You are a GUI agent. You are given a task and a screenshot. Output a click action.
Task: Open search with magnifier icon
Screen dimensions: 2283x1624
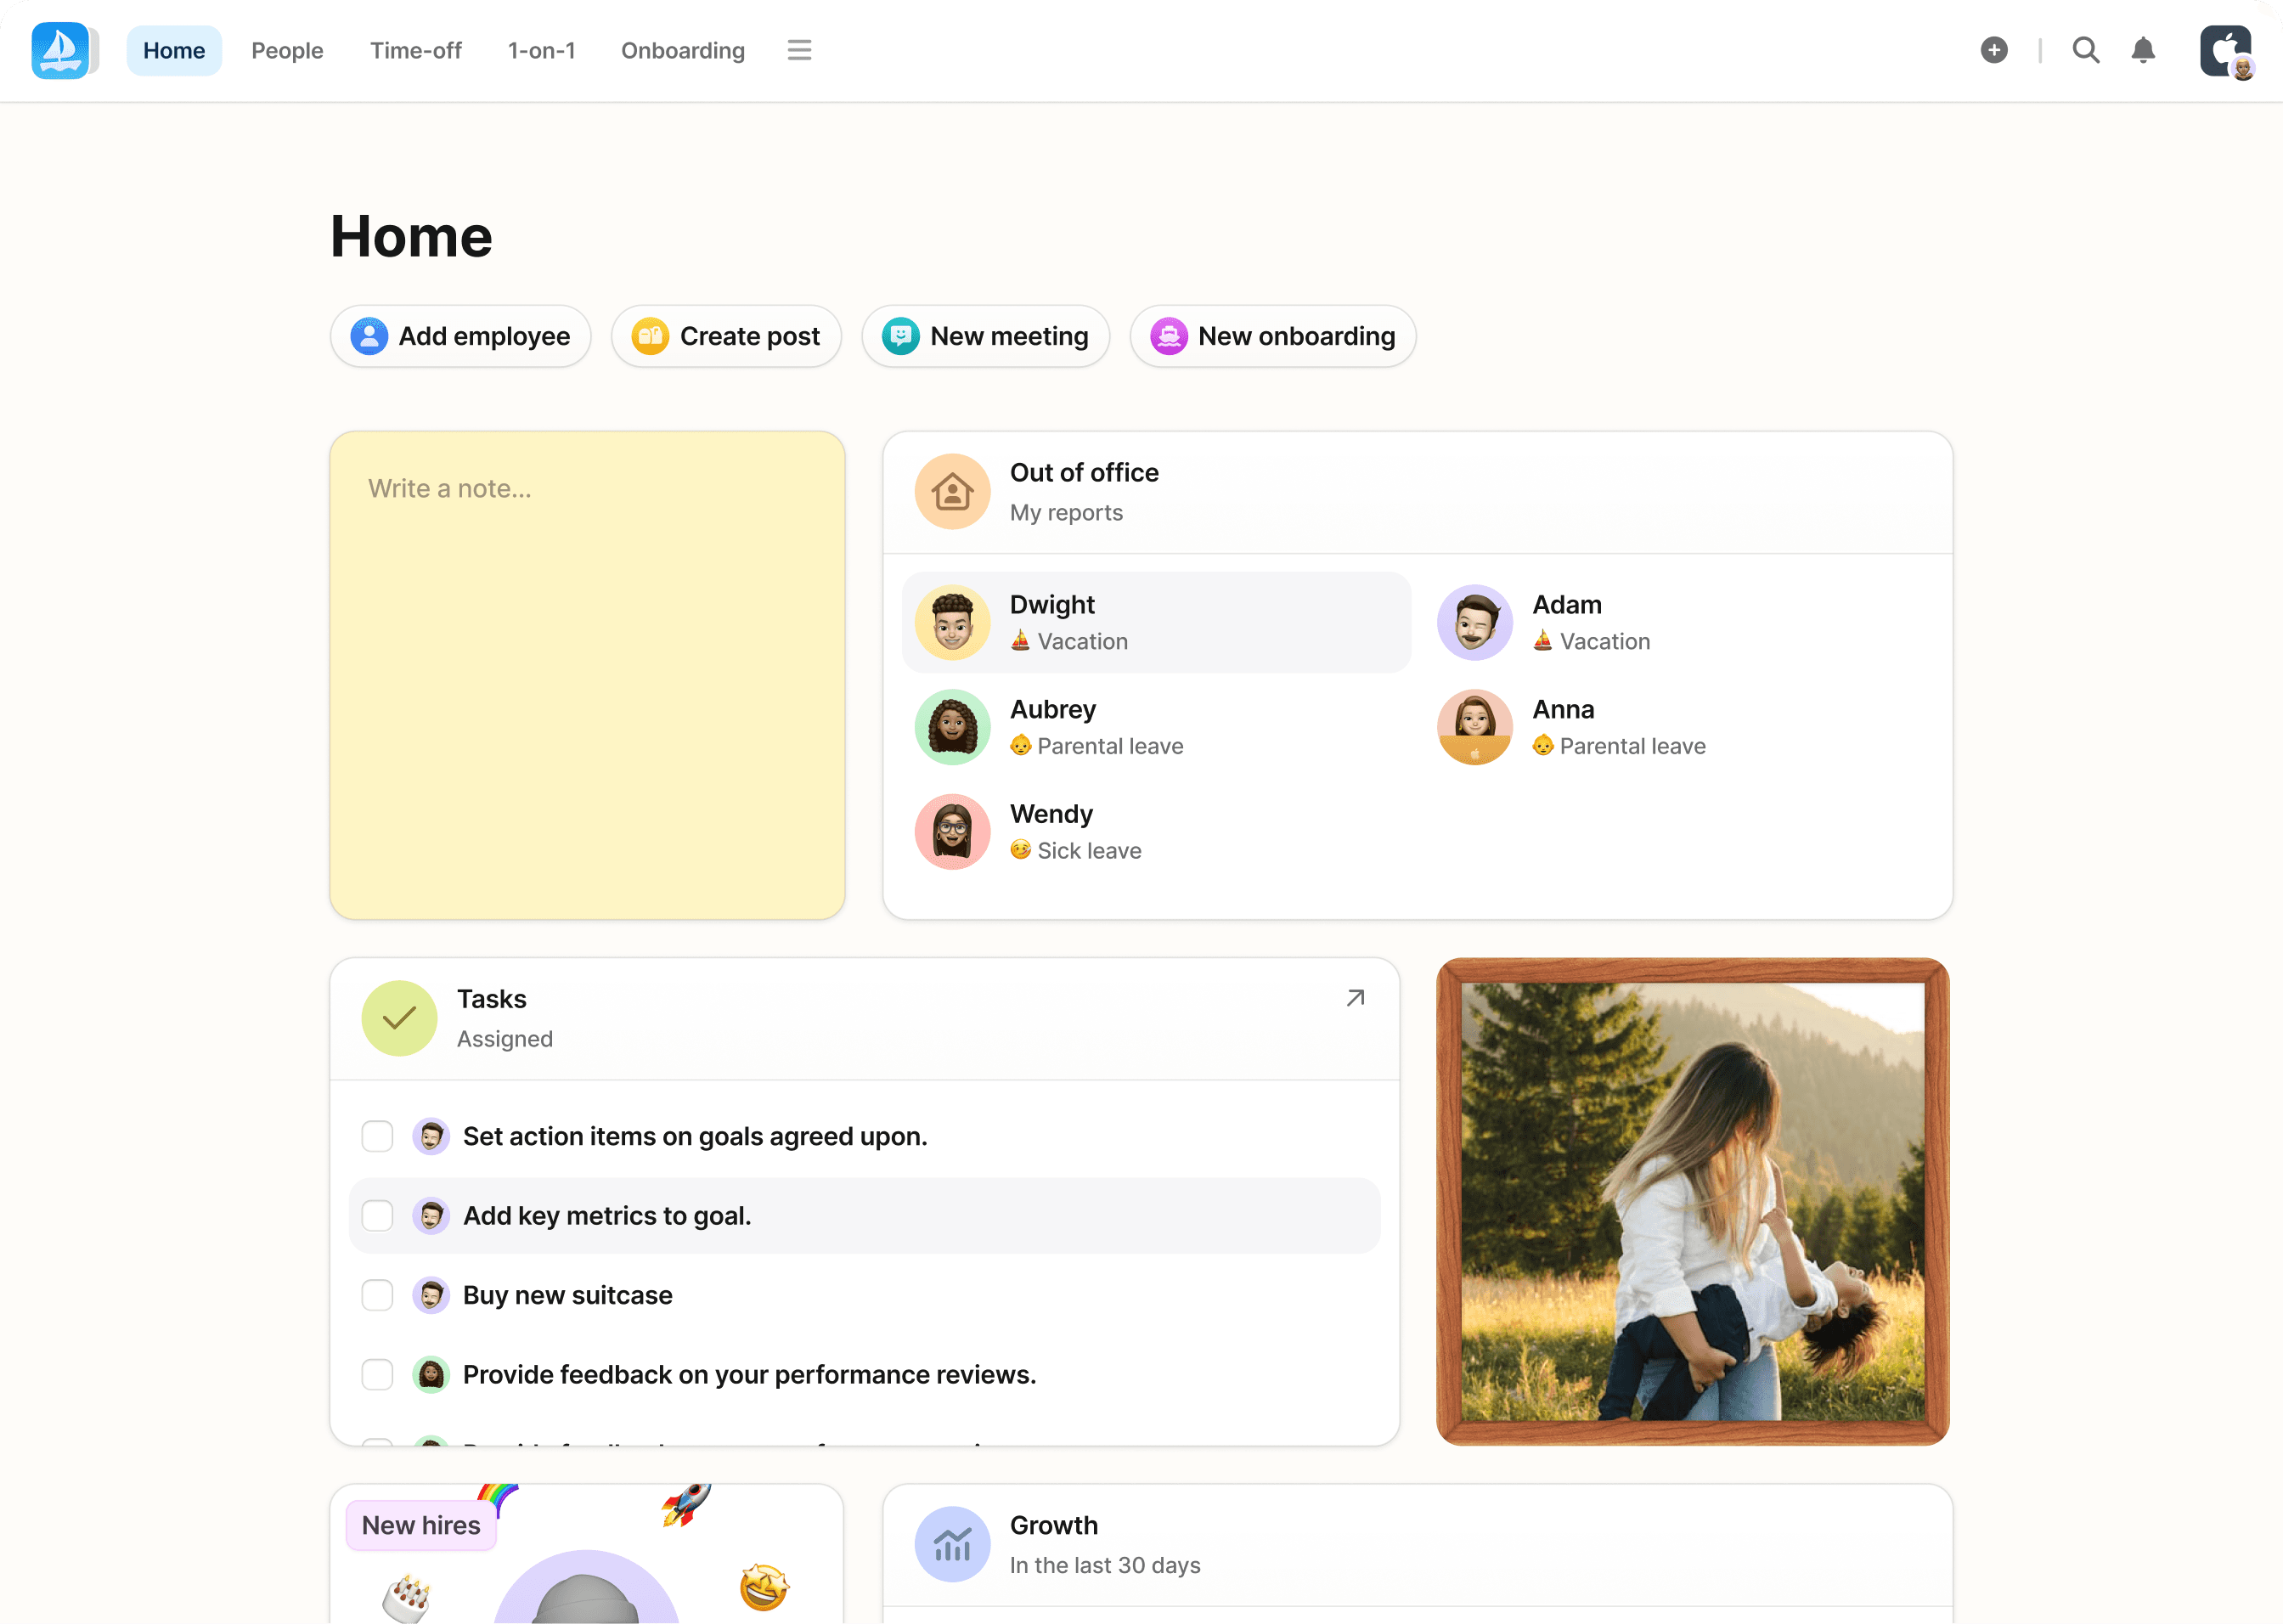point(2085,50)
